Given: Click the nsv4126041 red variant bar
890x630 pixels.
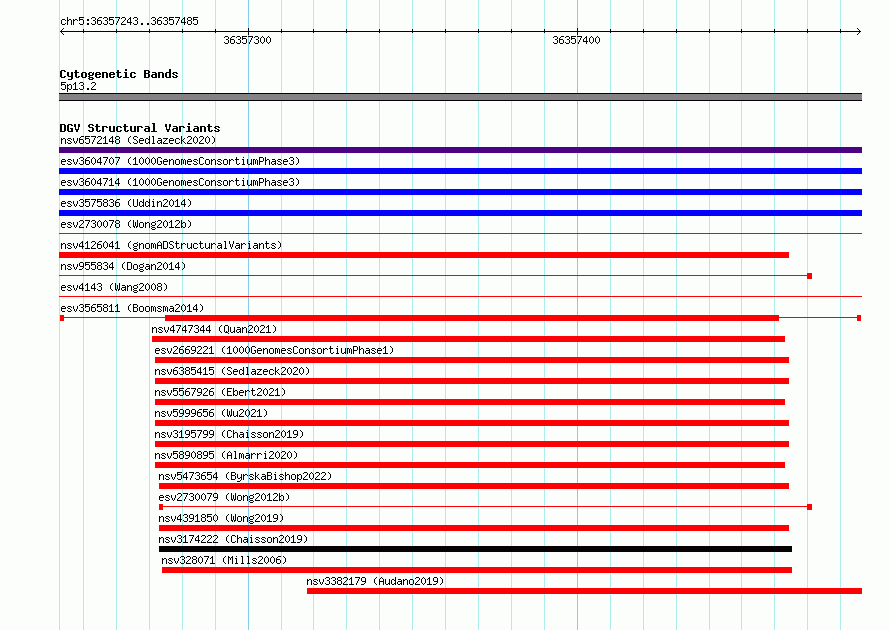Looking at the screenshot, I should tap(424, 255).
